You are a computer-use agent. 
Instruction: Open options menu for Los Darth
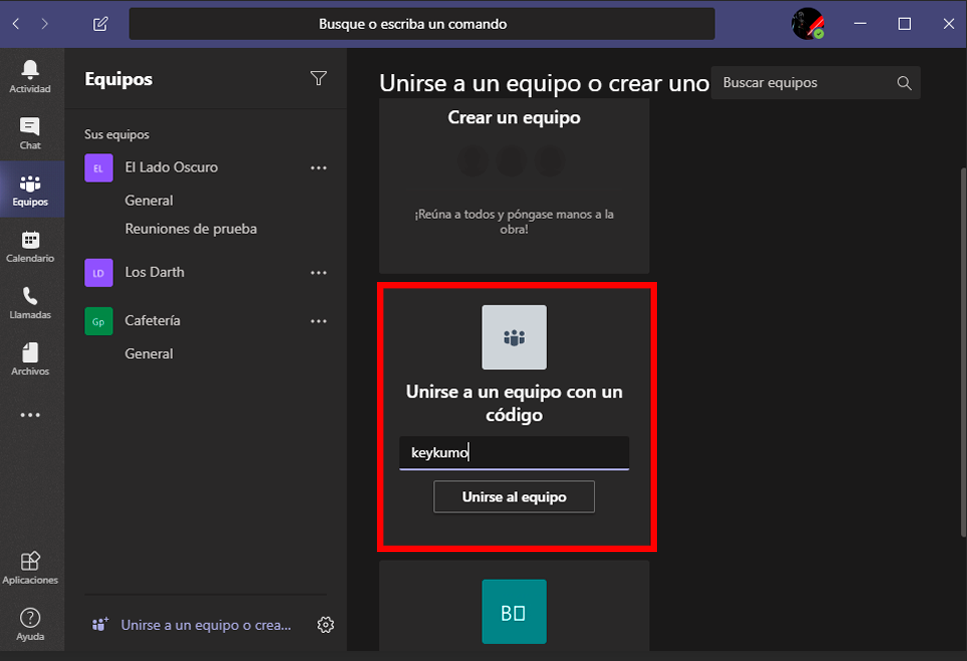point(318,272)
